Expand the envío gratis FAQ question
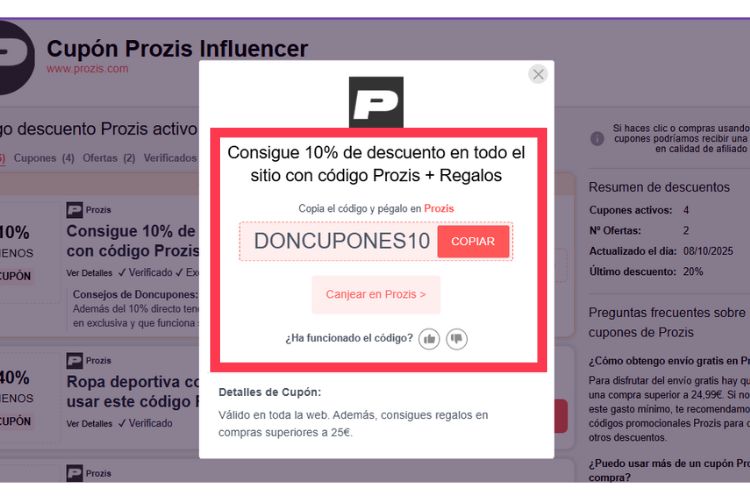The height and width of the screenshot is (500, 750). [x=669, y=361]
